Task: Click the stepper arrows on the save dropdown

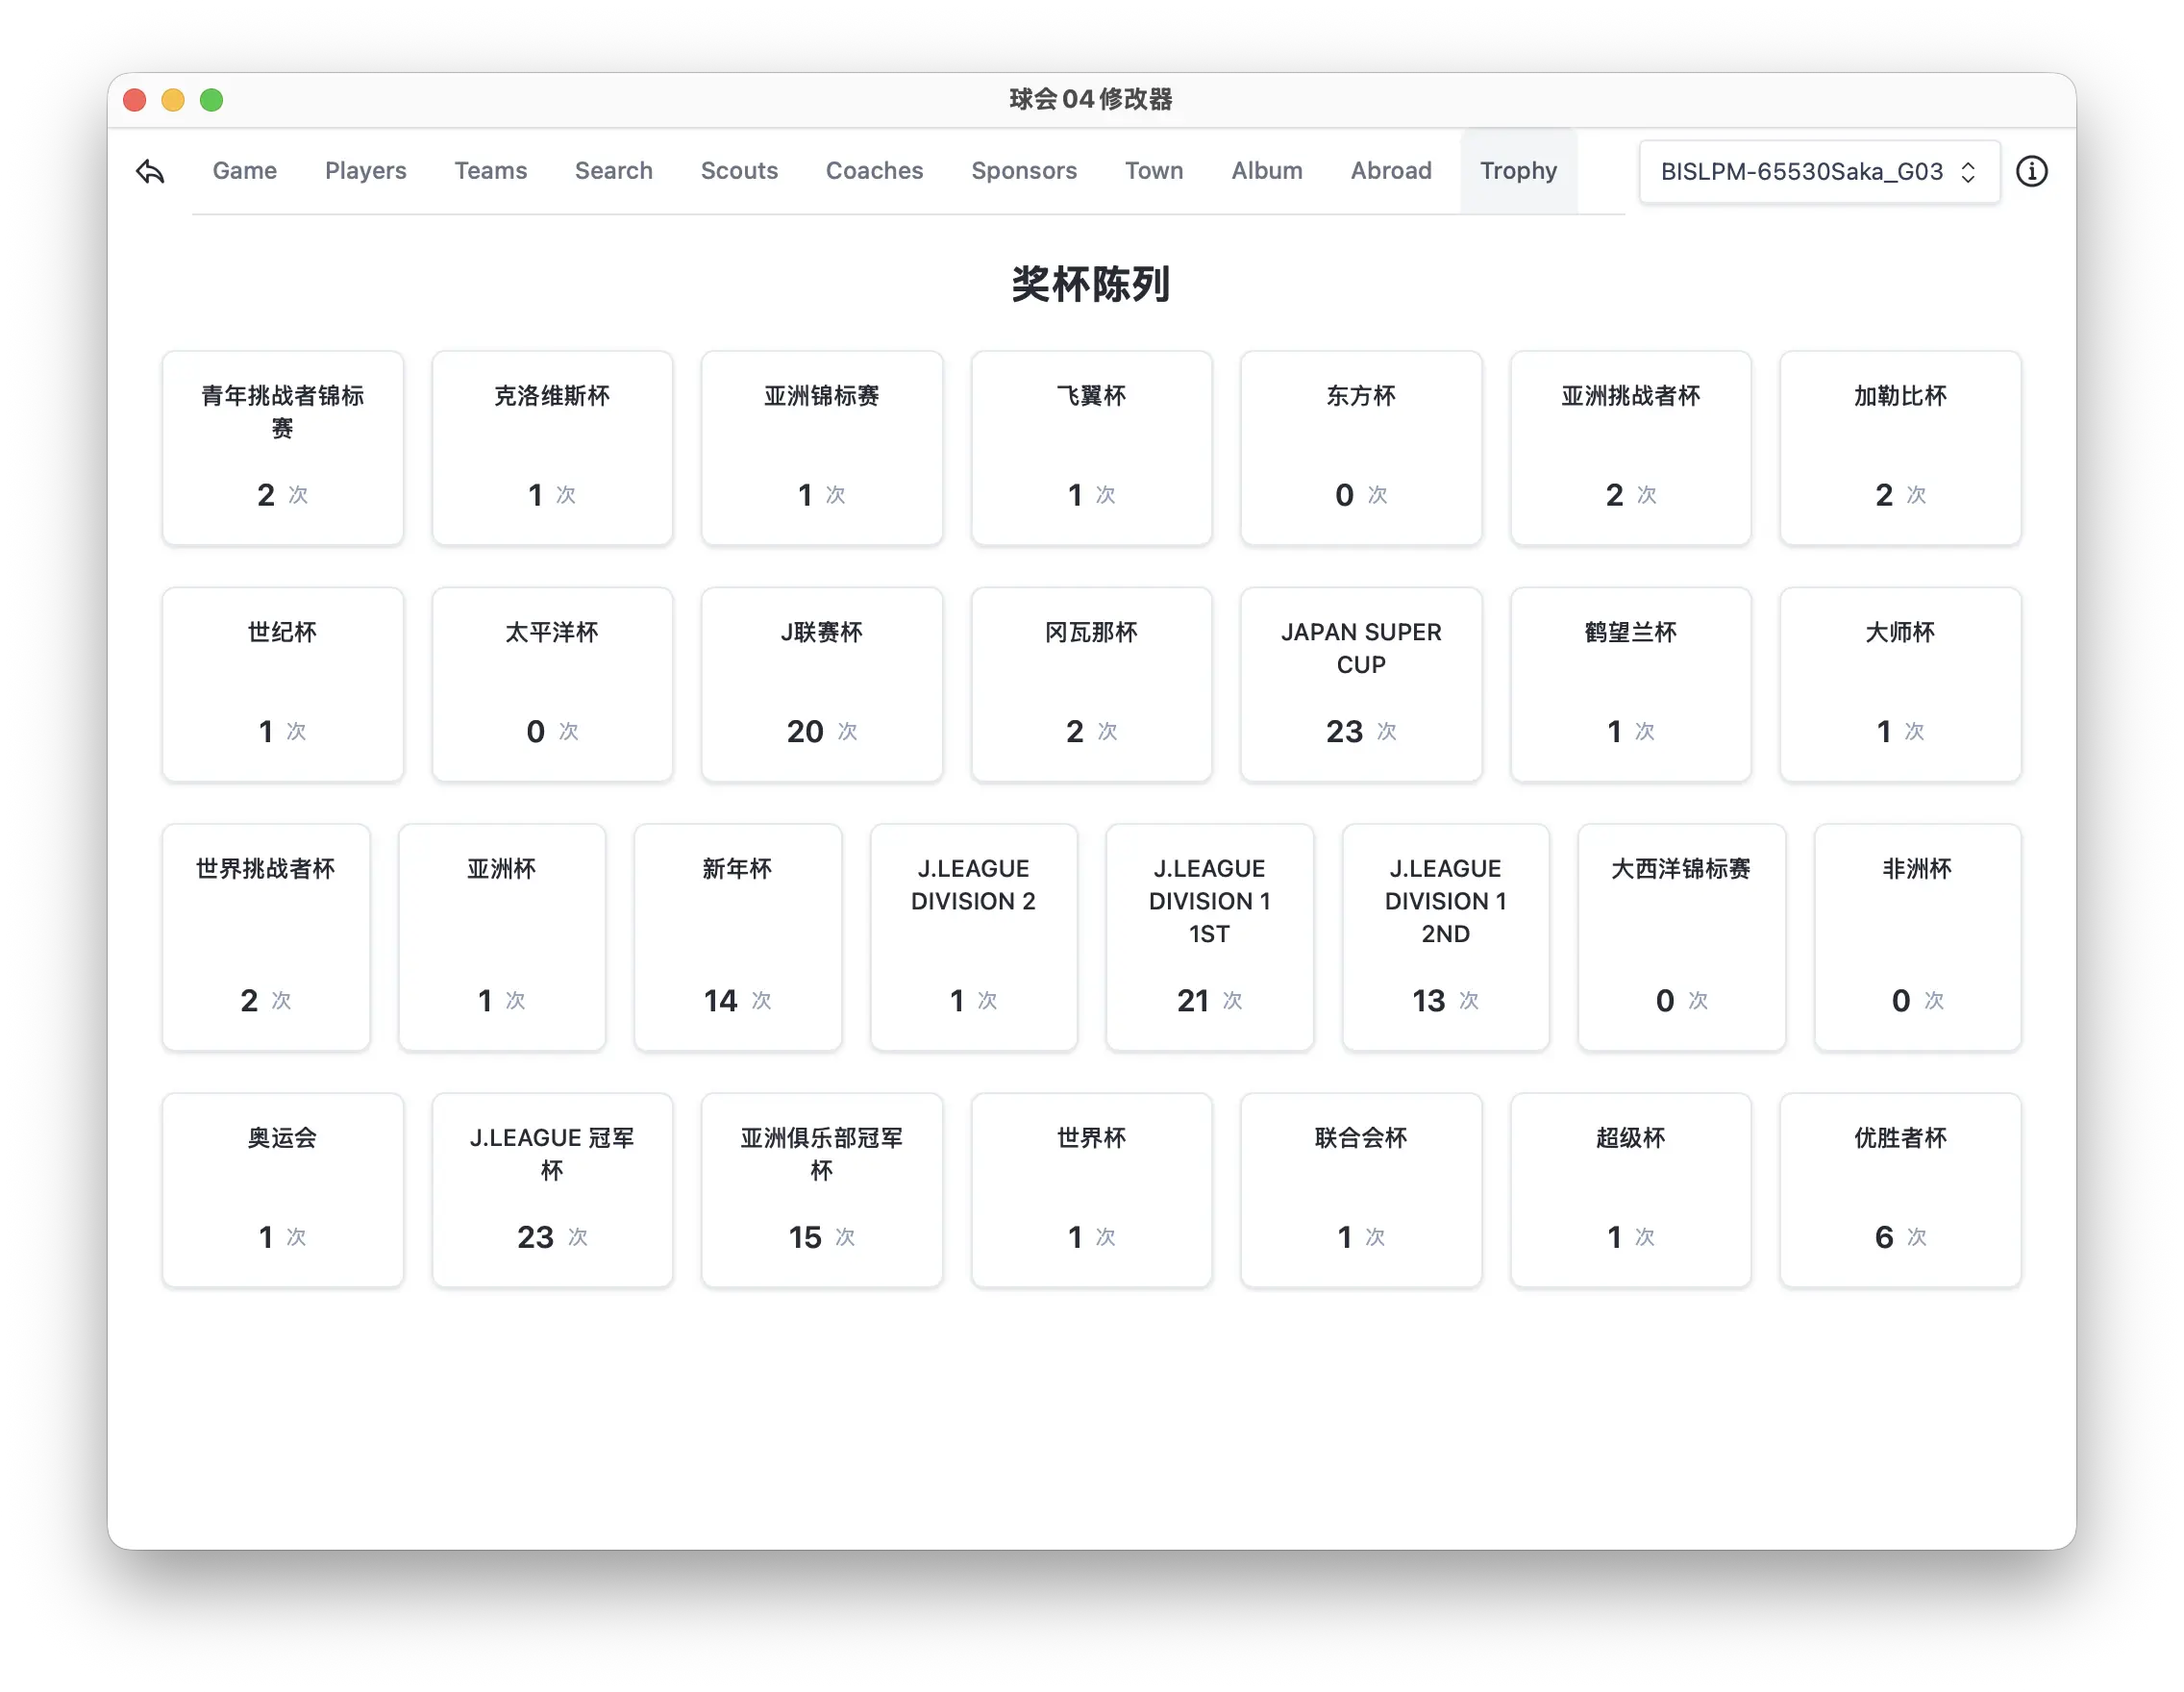Action: coord(1967,171)
